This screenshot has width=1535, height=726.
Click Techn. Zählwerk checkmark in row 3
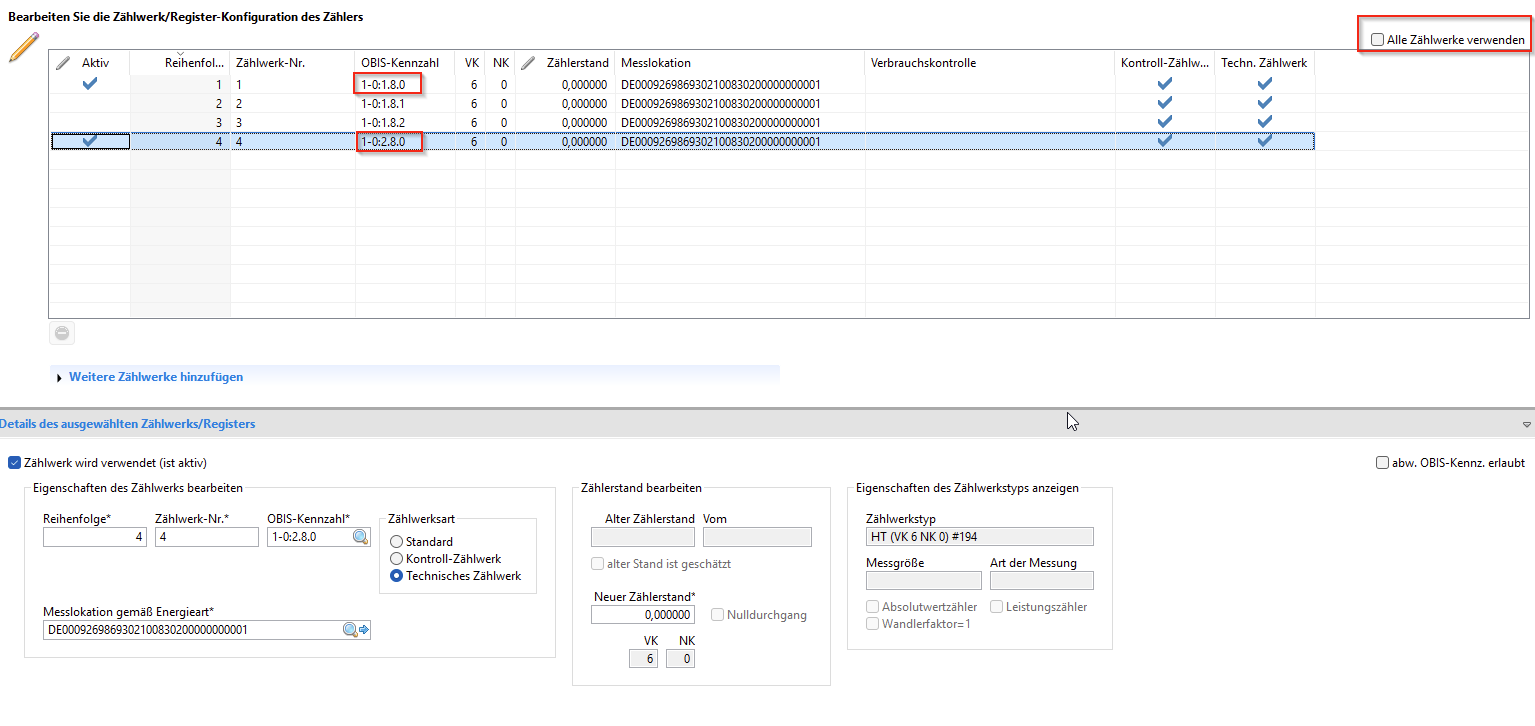[1264, 122]
